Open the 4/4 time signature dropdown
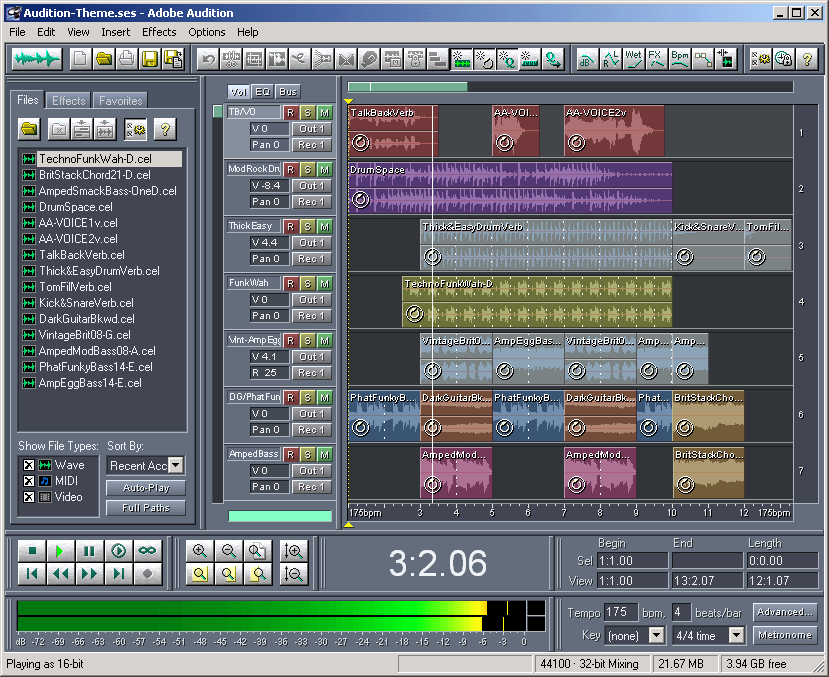Image resolution: width=829 pixels, height=677 pixels. [736, 635]
